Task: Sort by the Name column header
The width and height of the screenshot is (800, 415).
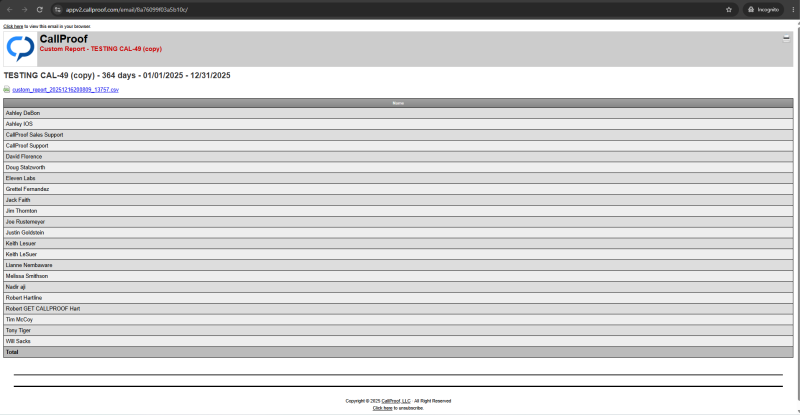Action: (x=398, y=103)
